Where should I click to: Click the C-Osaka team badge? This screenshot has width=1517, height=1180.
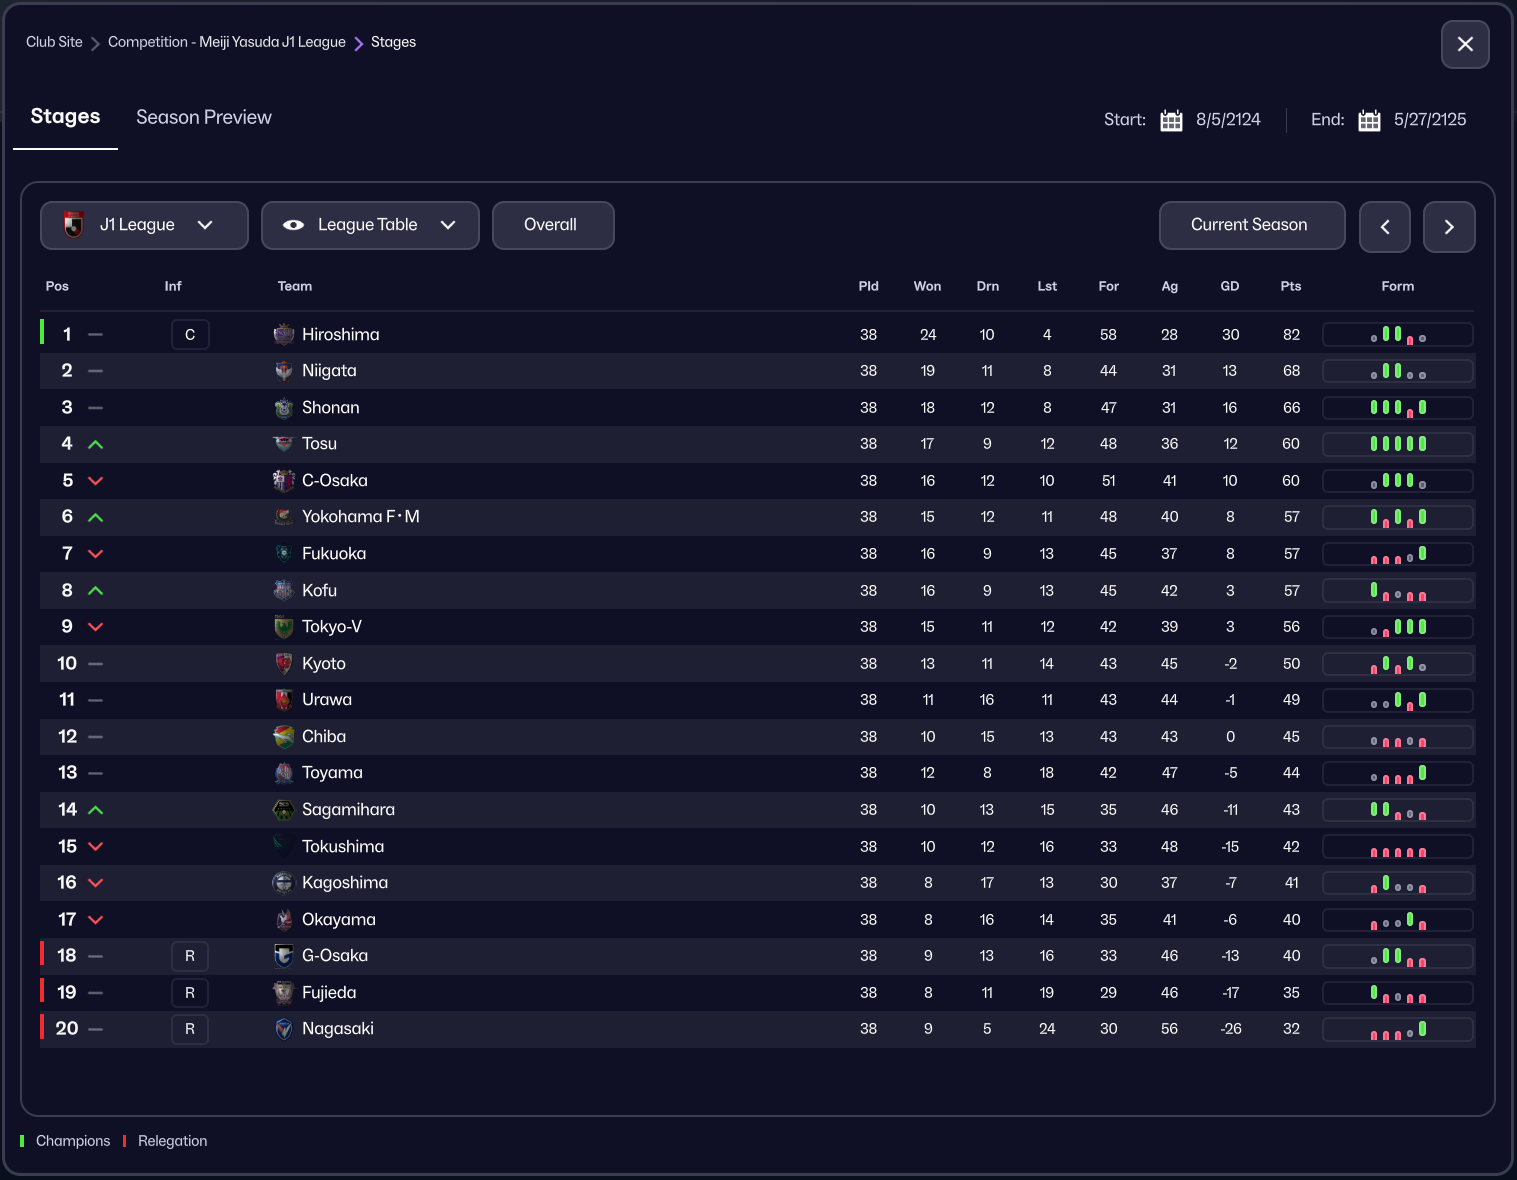tap(284, 481)
